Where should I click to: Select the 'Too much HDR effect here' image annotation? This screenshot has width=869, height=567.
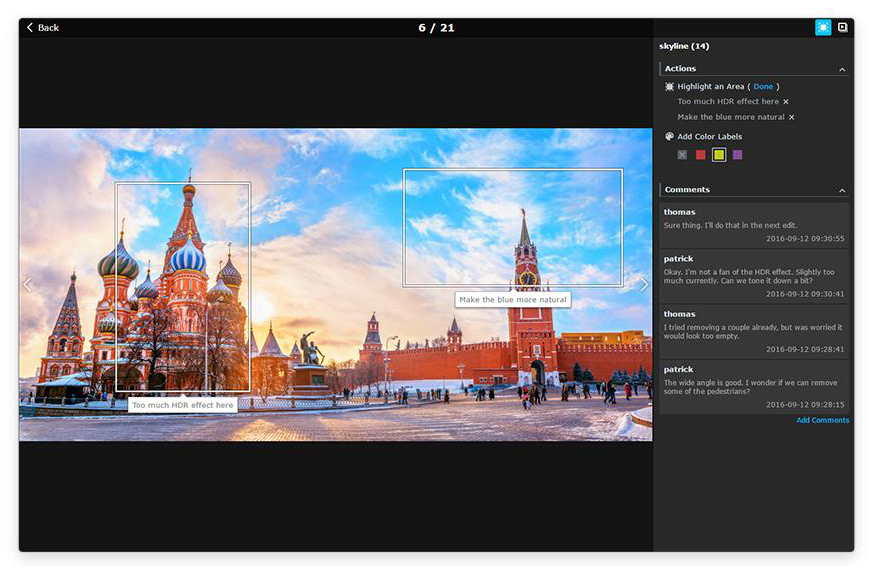[x=183, y=405]
